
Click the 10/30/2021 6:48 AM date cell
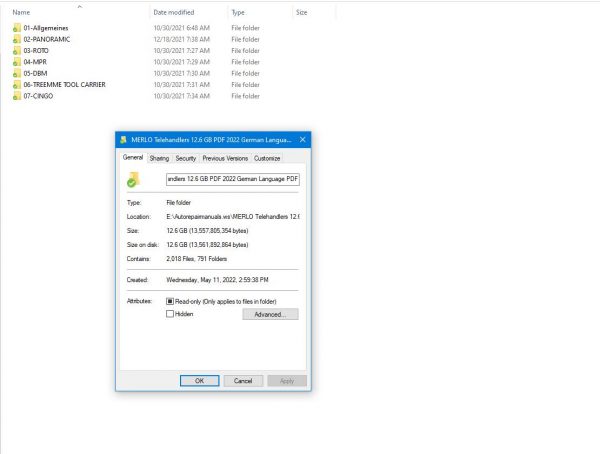click(181, 28)
